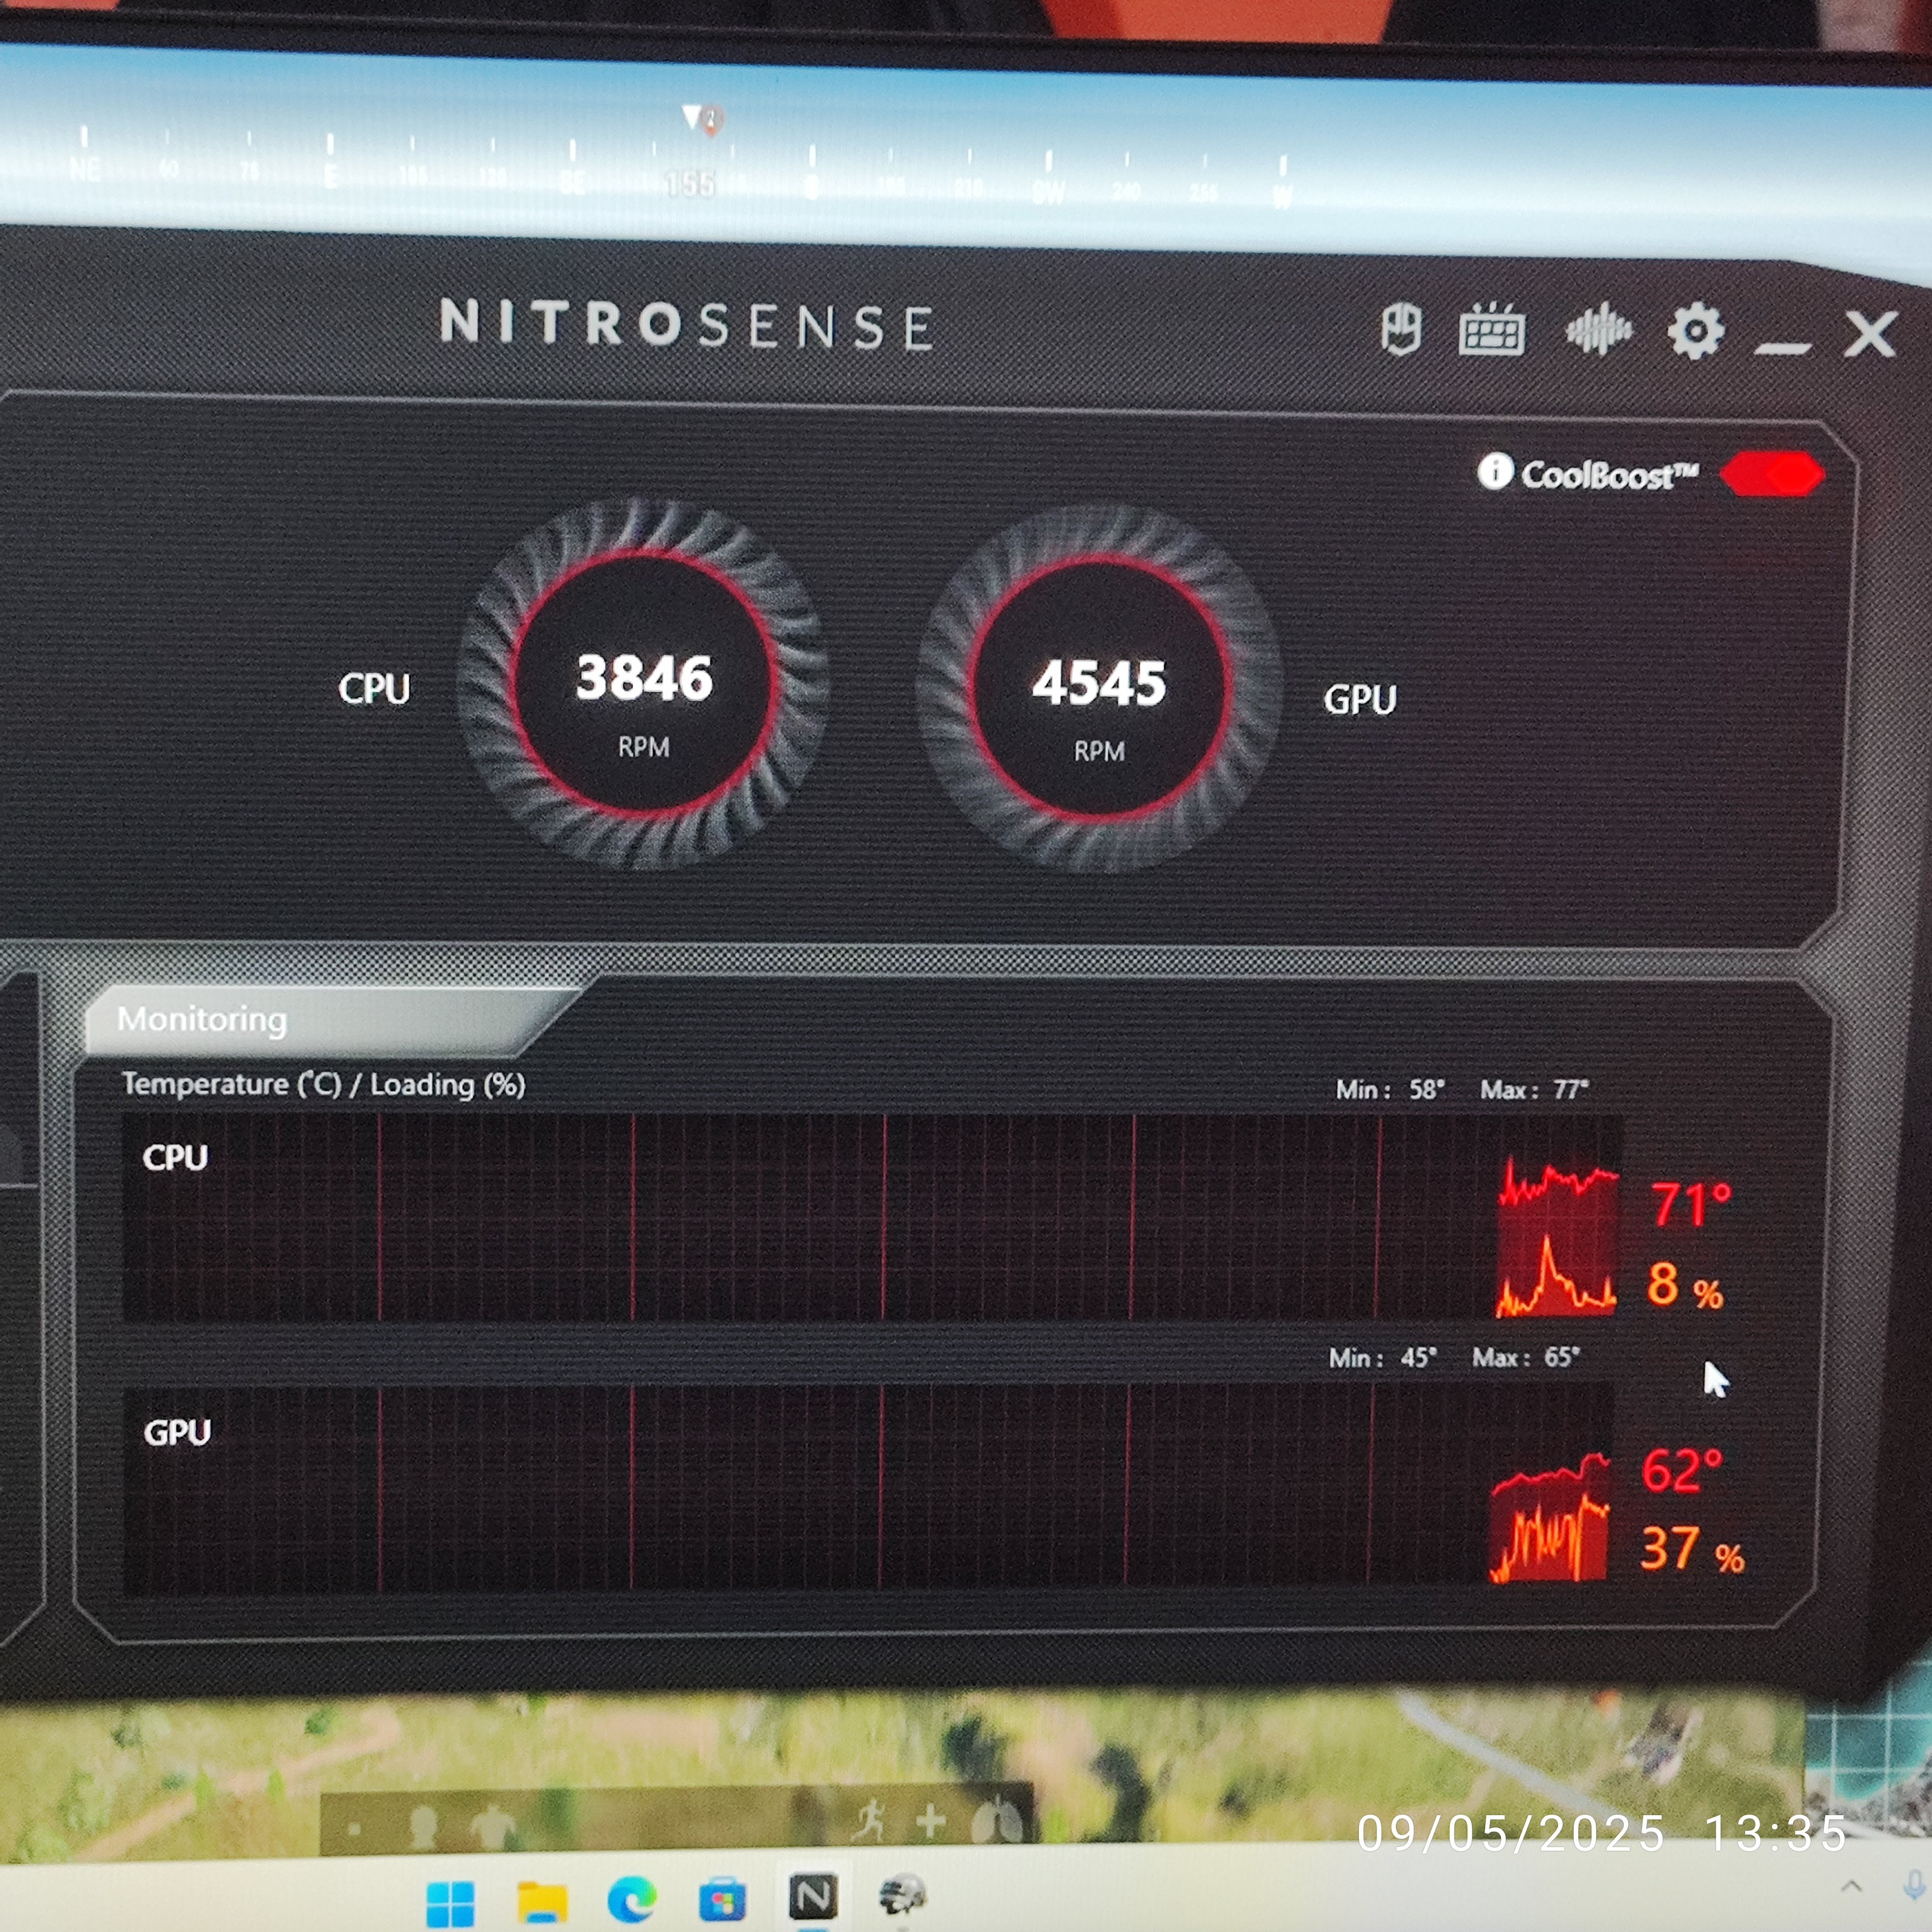Click the sprint runner icon in game HUD
Screen dimensions: 1932x1932
tap(869, 1821)
